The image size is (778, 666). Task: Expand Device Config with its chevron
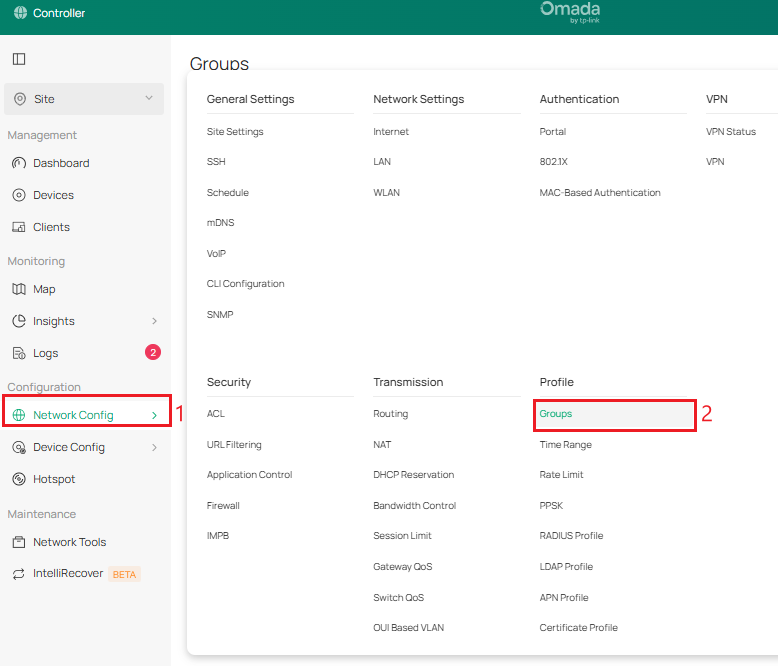coord(154,447)
